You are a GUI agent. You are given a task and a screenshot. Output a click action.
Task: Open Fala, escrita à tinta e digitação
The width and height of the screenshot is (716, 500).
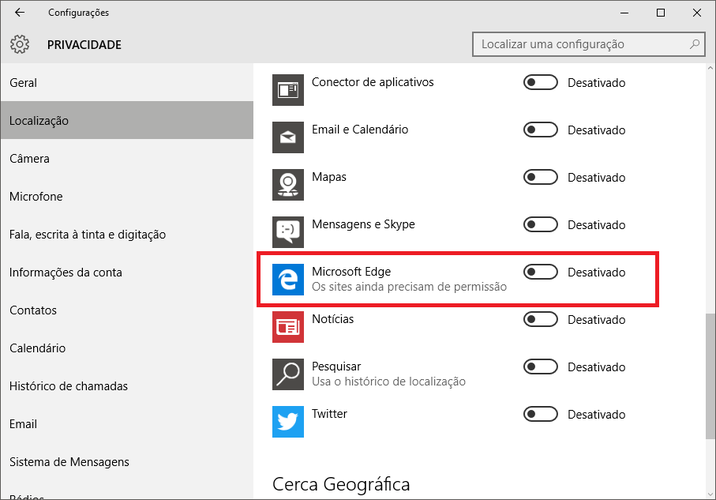pyautogui.click(x=127, y=234)
